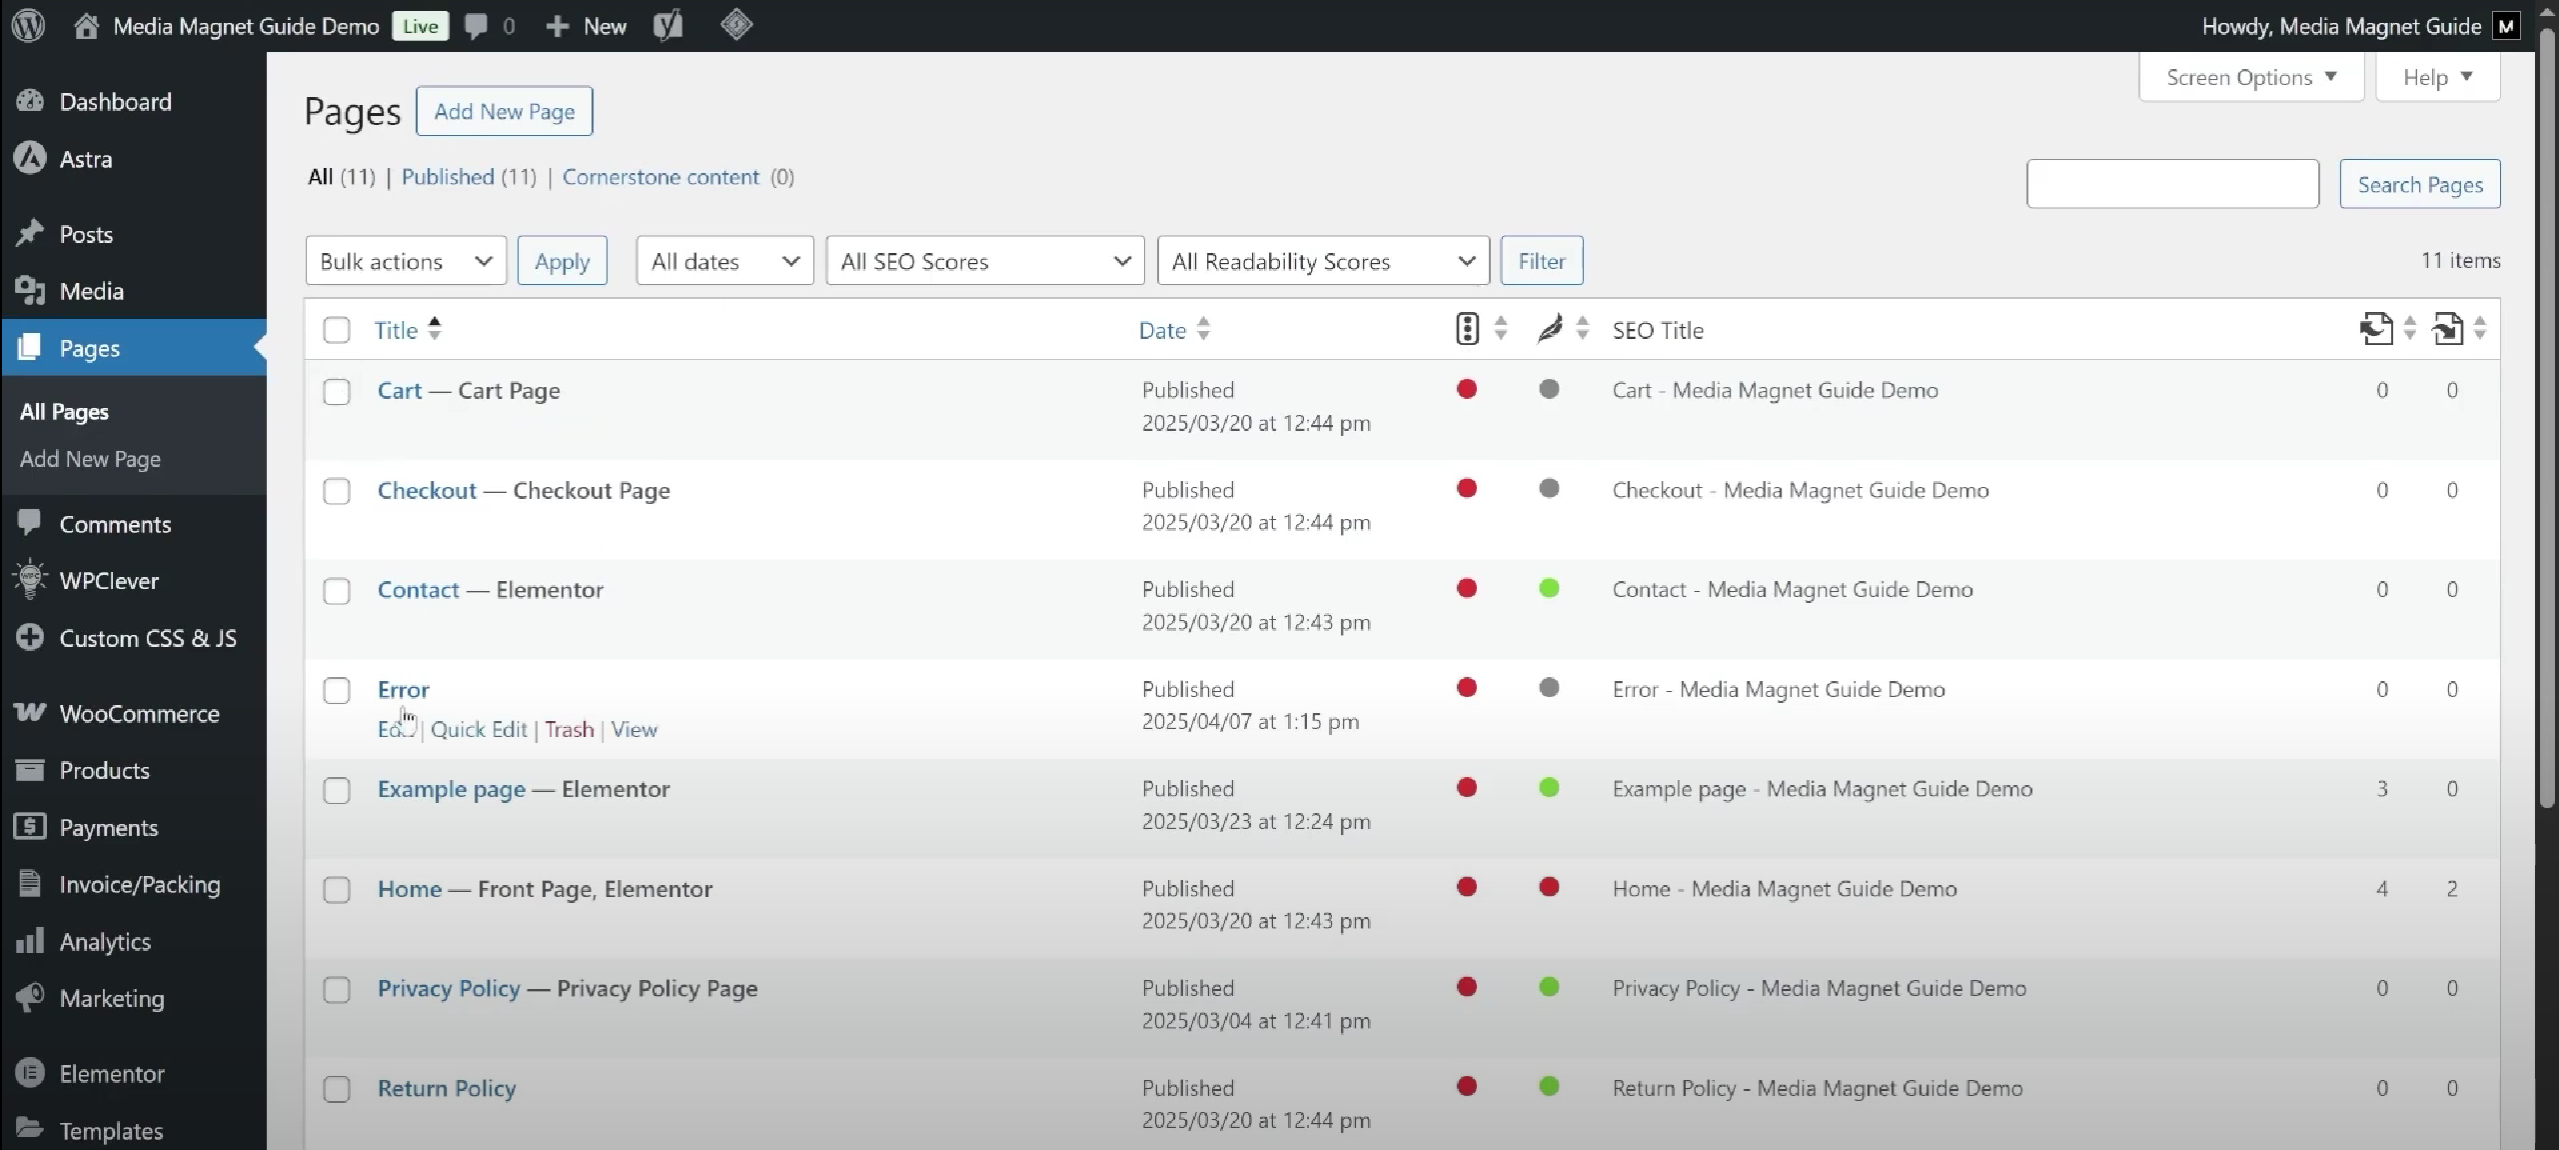Sort by readability score feather icon
Viewport: 2559px width, 1150px height.
[1549, 329]
